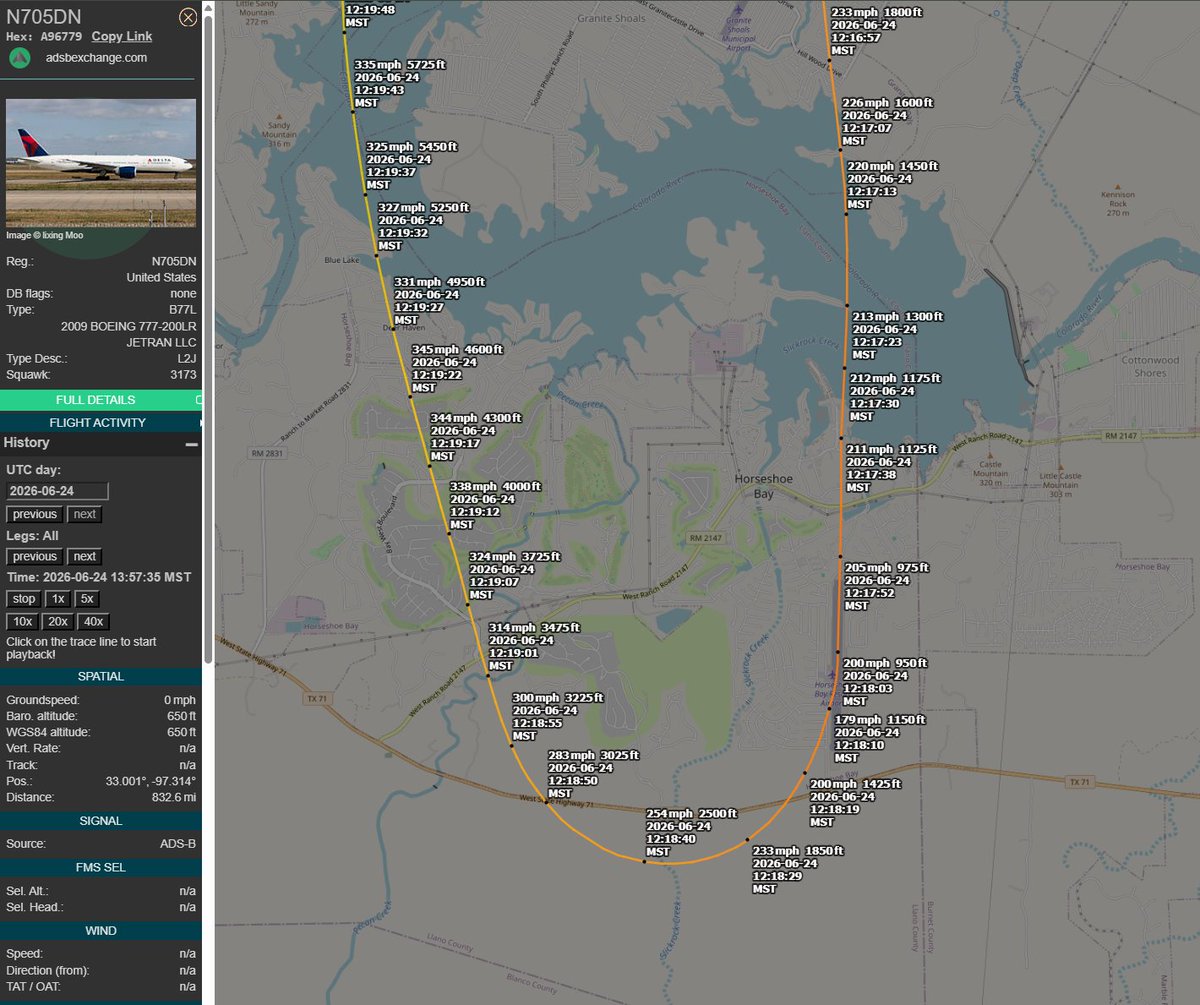The image size is (1200, 1005).
Task: Set playback speed to 40x
Action: pos(94,621)
